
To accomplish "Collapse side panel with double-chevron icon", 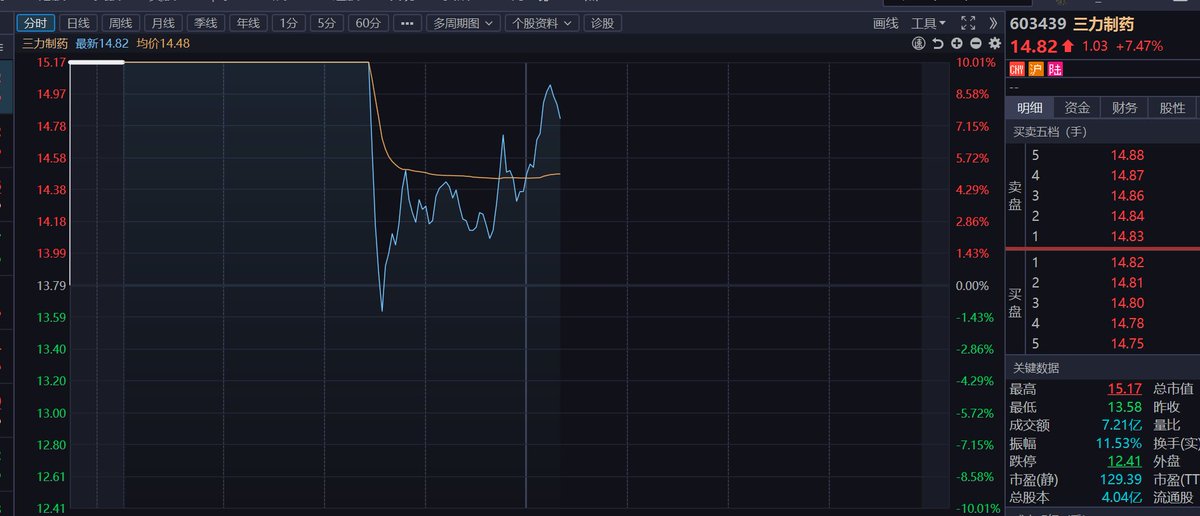I will pos(992,23).
